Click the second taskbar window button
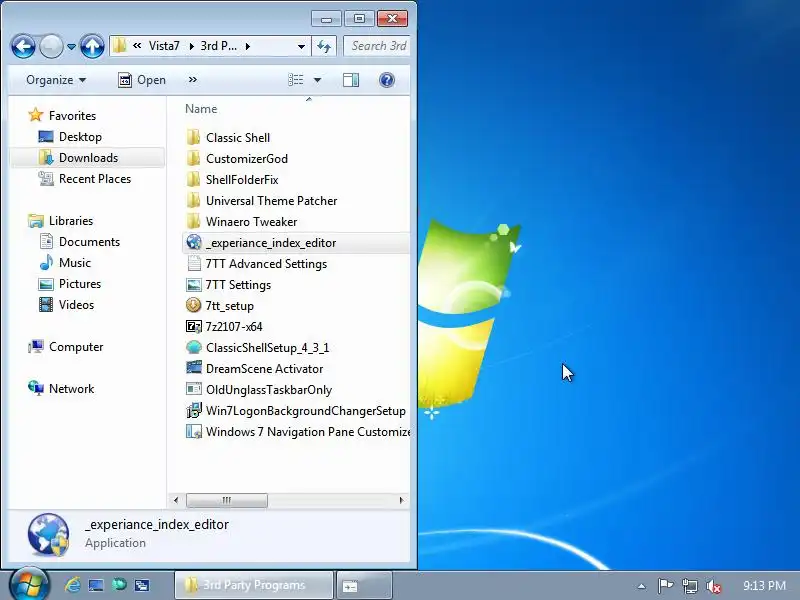Viewport: 800px width, 600px height. tap(363, 585)
